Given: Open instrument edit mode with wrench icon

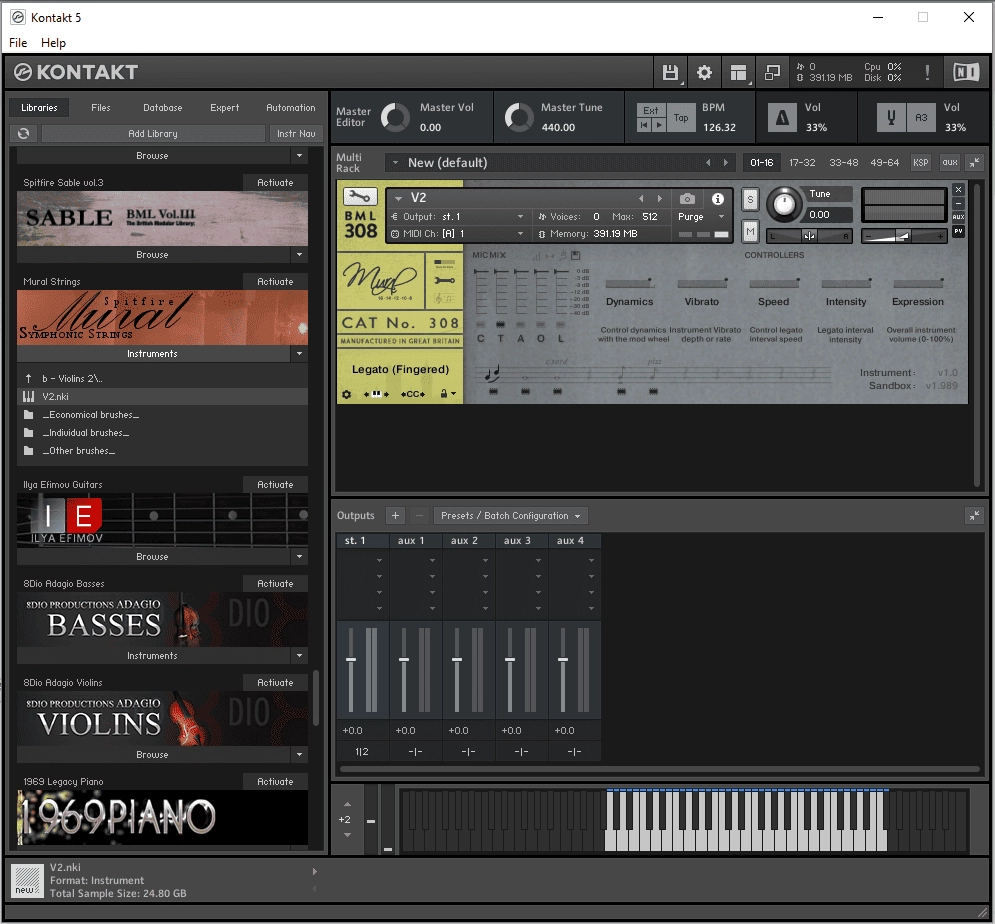Looking at the screenshot, I should point(360,196).
